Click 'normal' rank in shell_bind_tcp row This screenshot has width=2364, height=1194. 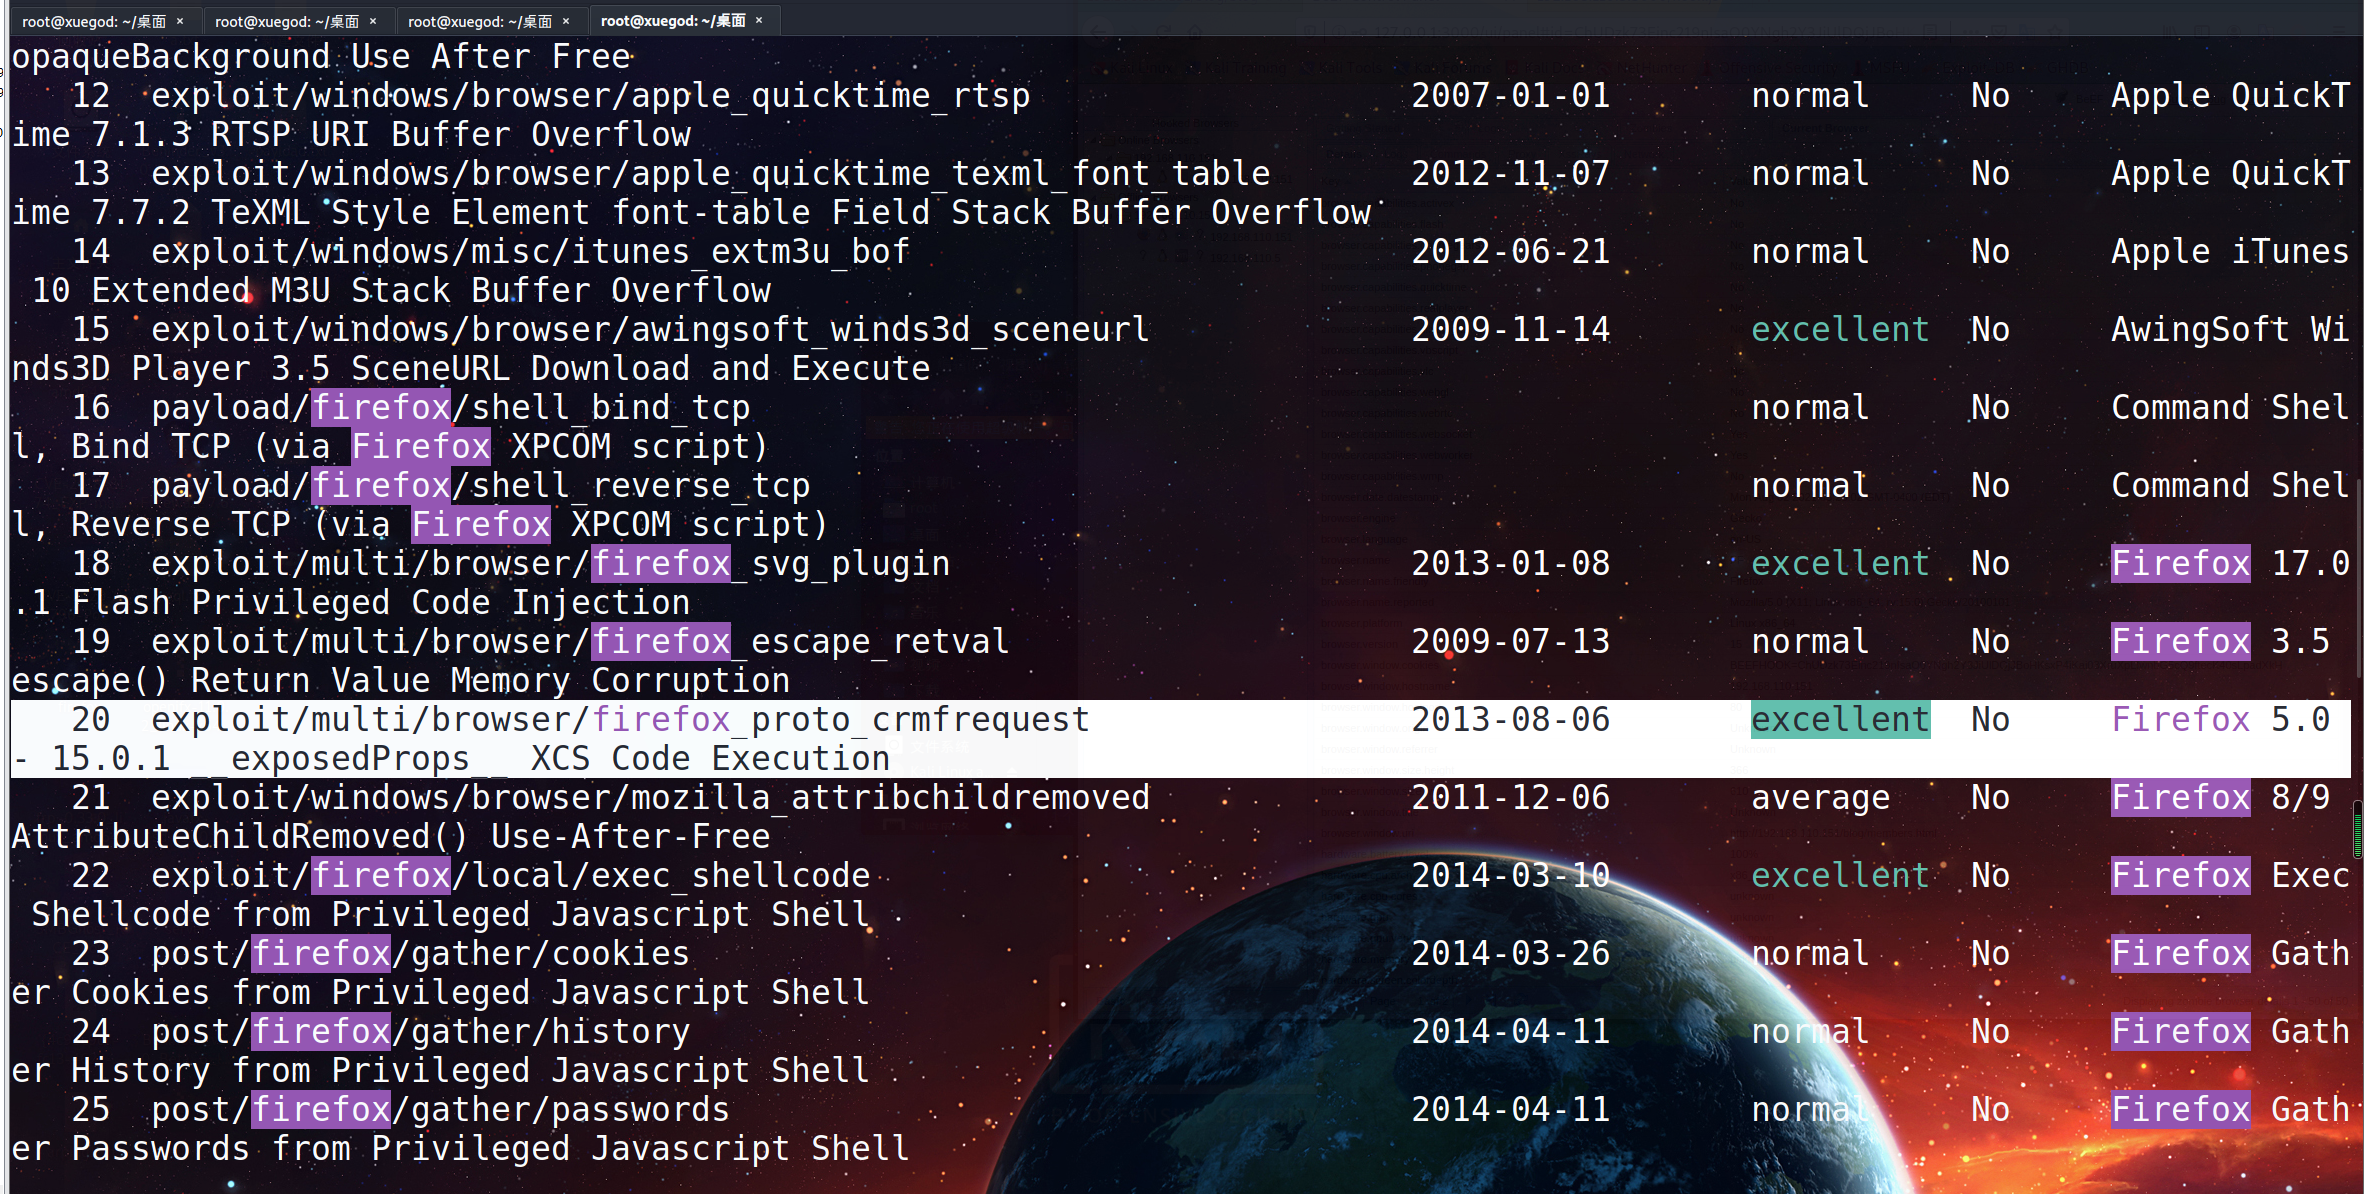pyautogui.click(x=1810, y=408)
